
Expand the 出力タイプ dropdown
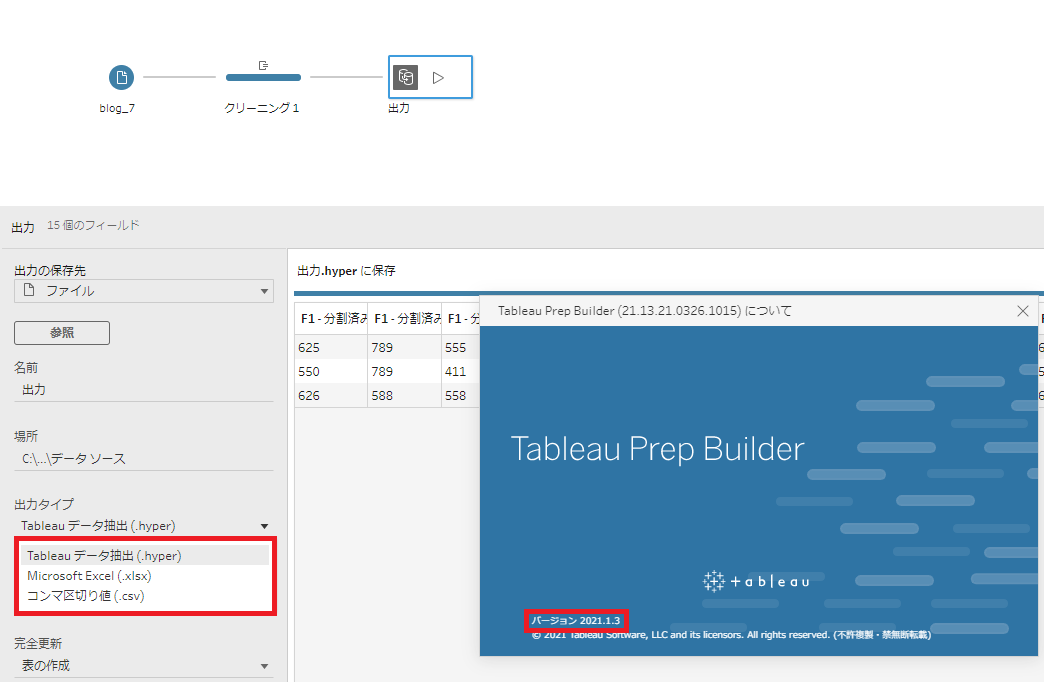tap(144, 525)
